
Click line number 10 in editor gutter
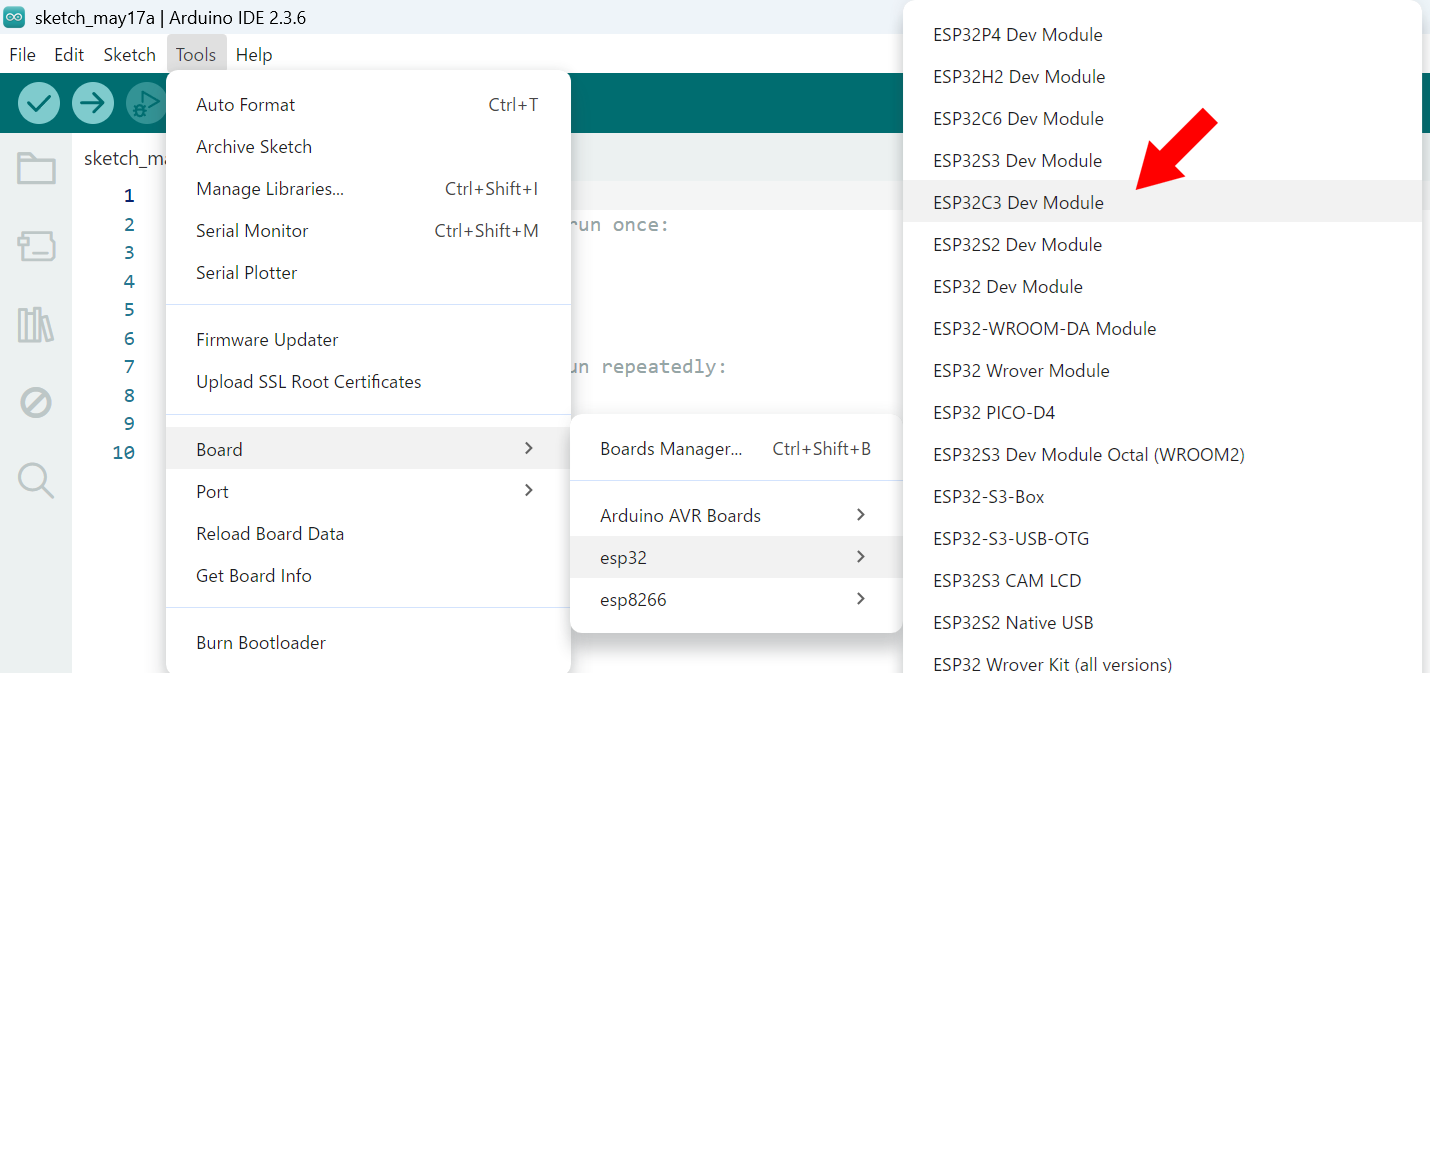(124, 453)
